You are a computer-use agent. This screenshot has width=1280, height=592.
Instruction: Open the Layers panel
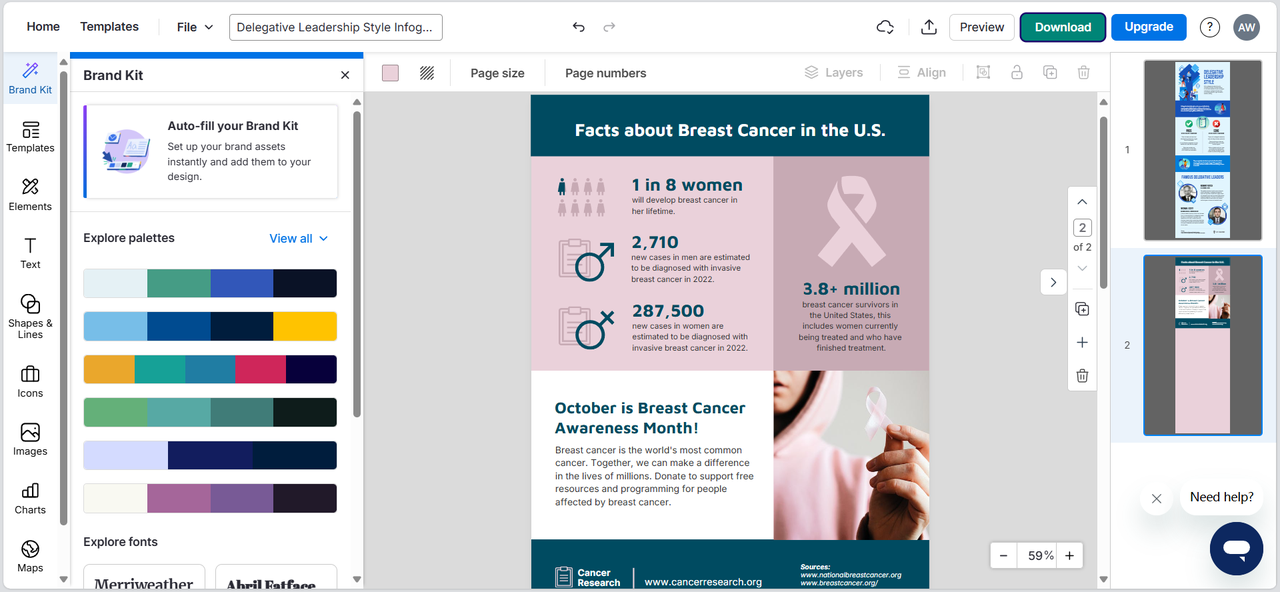834,72
